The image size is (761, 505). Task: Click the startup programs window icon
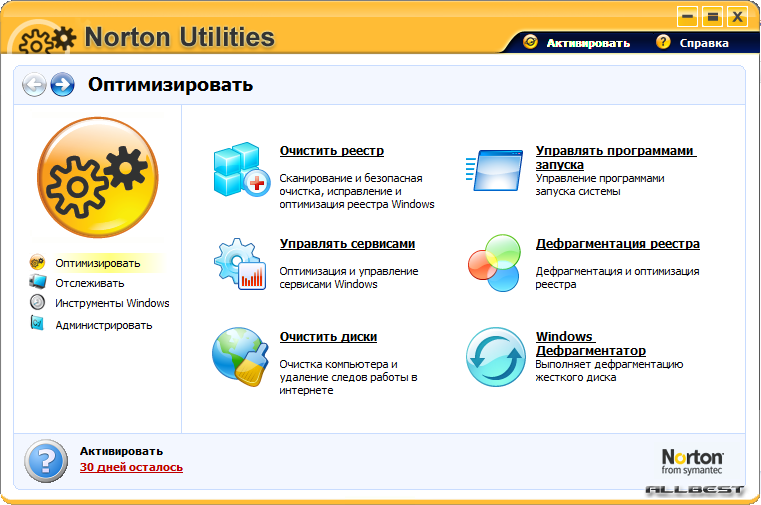(494, 170)
